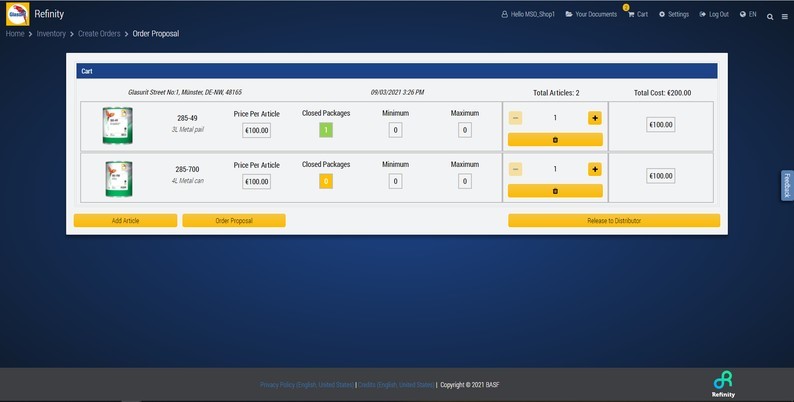
Task: Click green closed packages badge for 285-49
Action: click(326, 131)
